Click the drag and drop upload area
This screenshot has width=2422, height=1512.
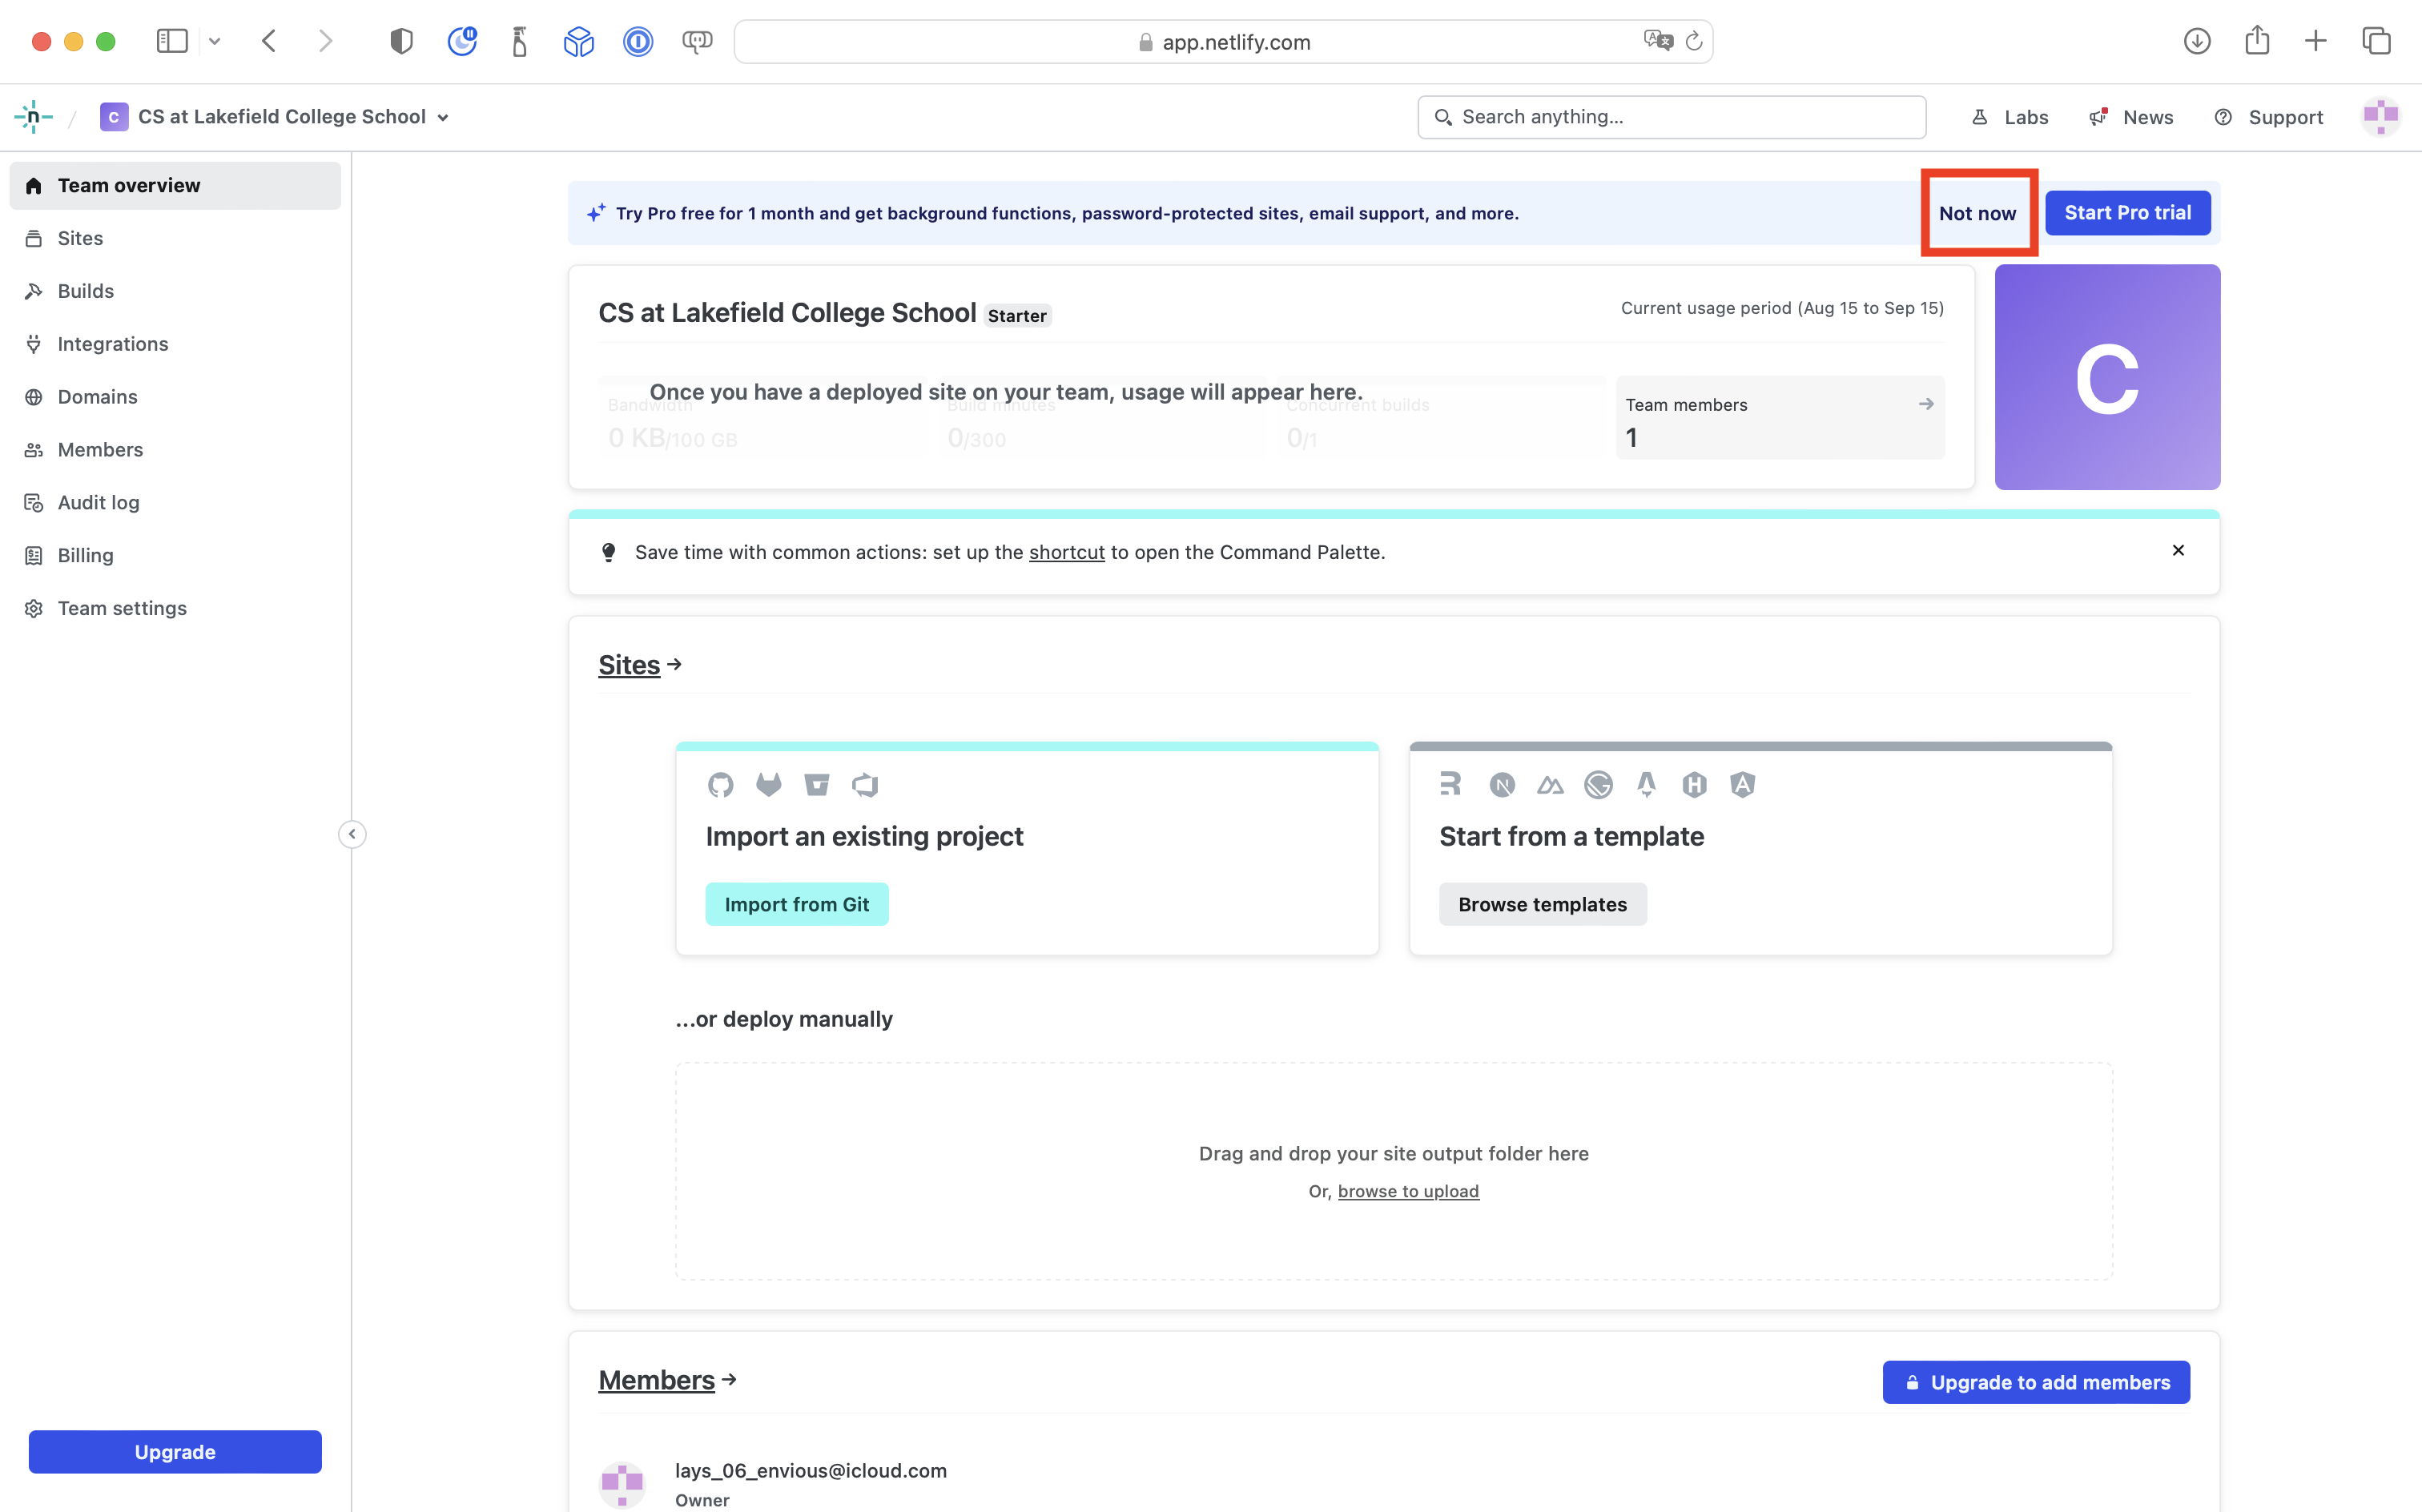(1393, 1171)
